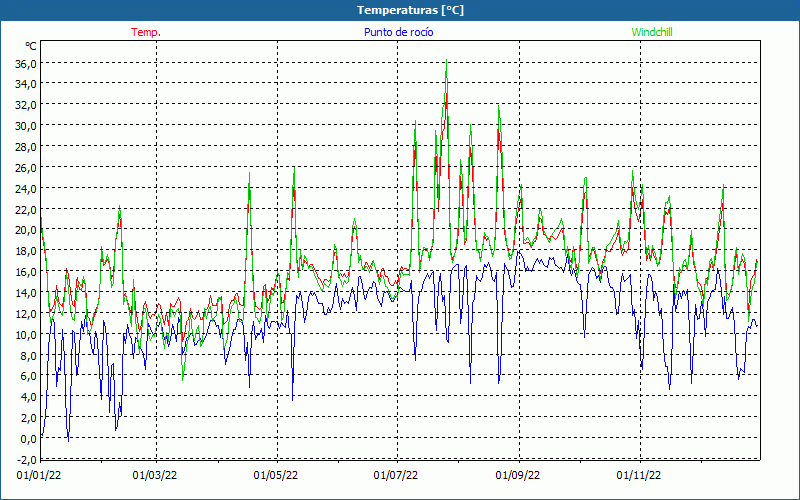The width and height of the screenshot is (800, 500).
Task: Click the -2,0 y-axis value
Action: point(27,459)
